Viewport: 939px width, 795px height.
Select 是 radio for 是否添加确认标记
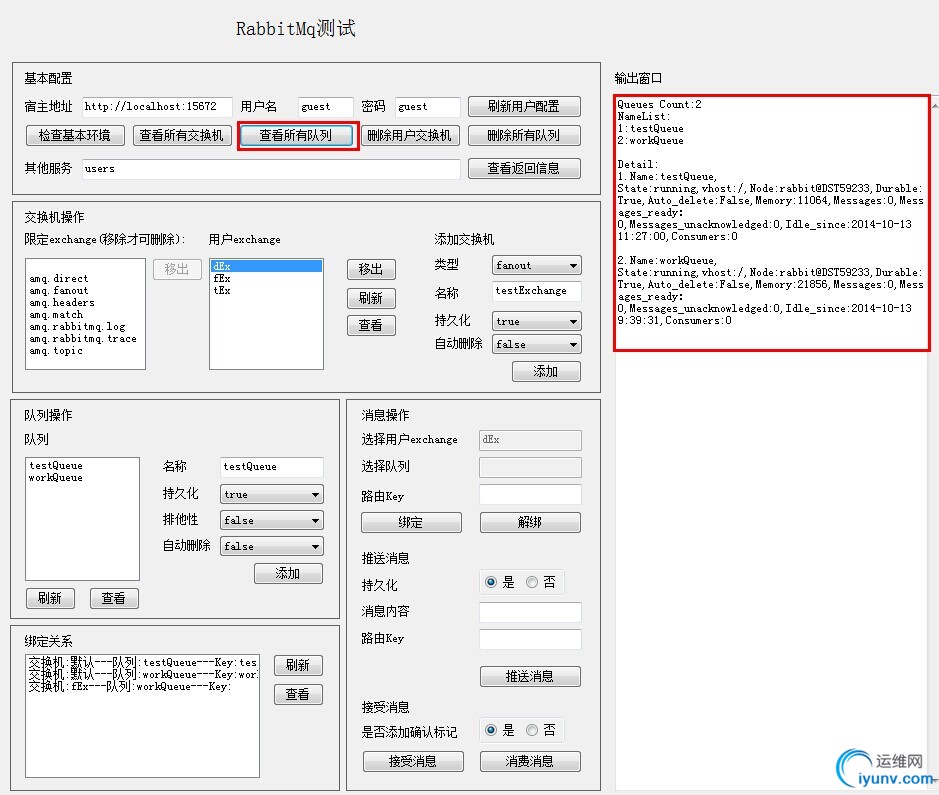click(x=491, y=730)
